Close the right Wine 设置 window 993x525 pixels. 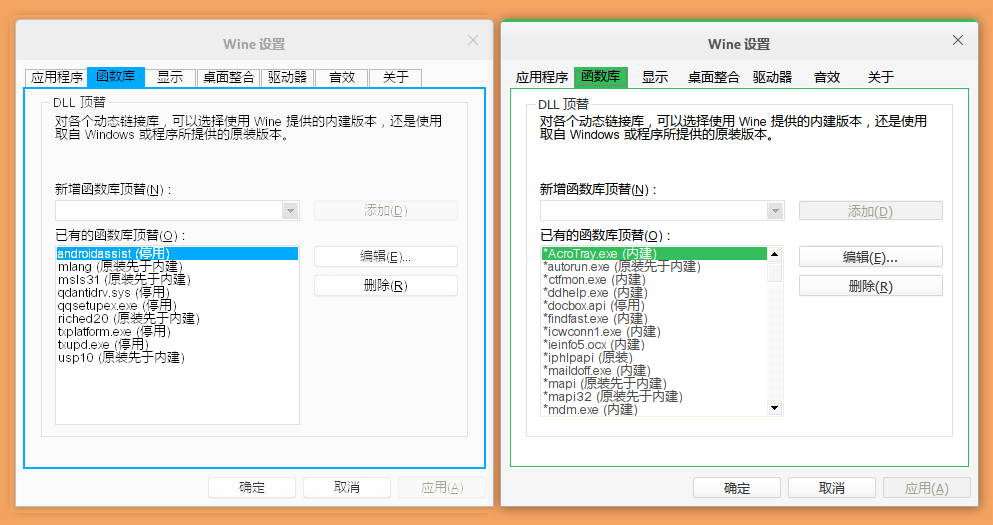coord(958,41)
